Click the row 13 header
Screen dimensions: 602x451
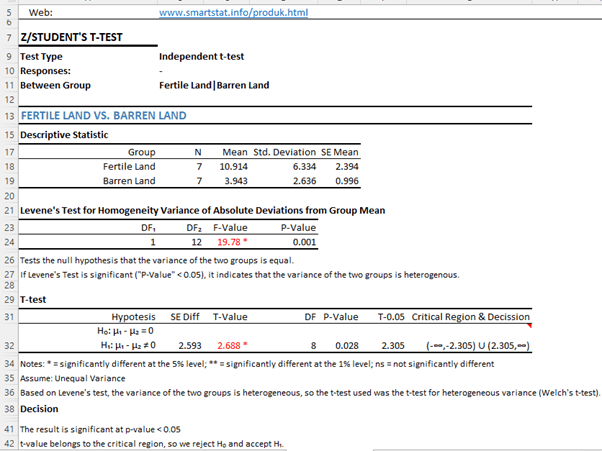point(9,116)
